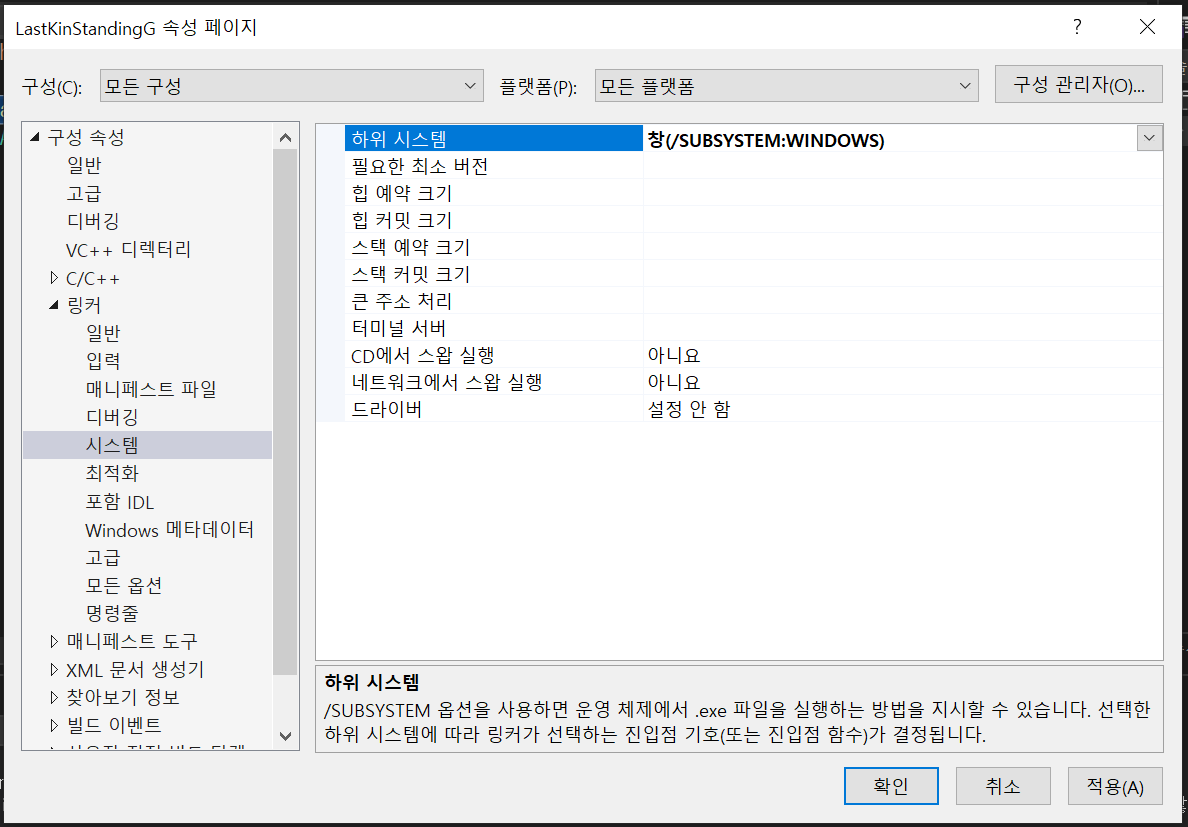Select the 하위 시스템 property row
The image size is (1188, 827).
tap(494, 139)
